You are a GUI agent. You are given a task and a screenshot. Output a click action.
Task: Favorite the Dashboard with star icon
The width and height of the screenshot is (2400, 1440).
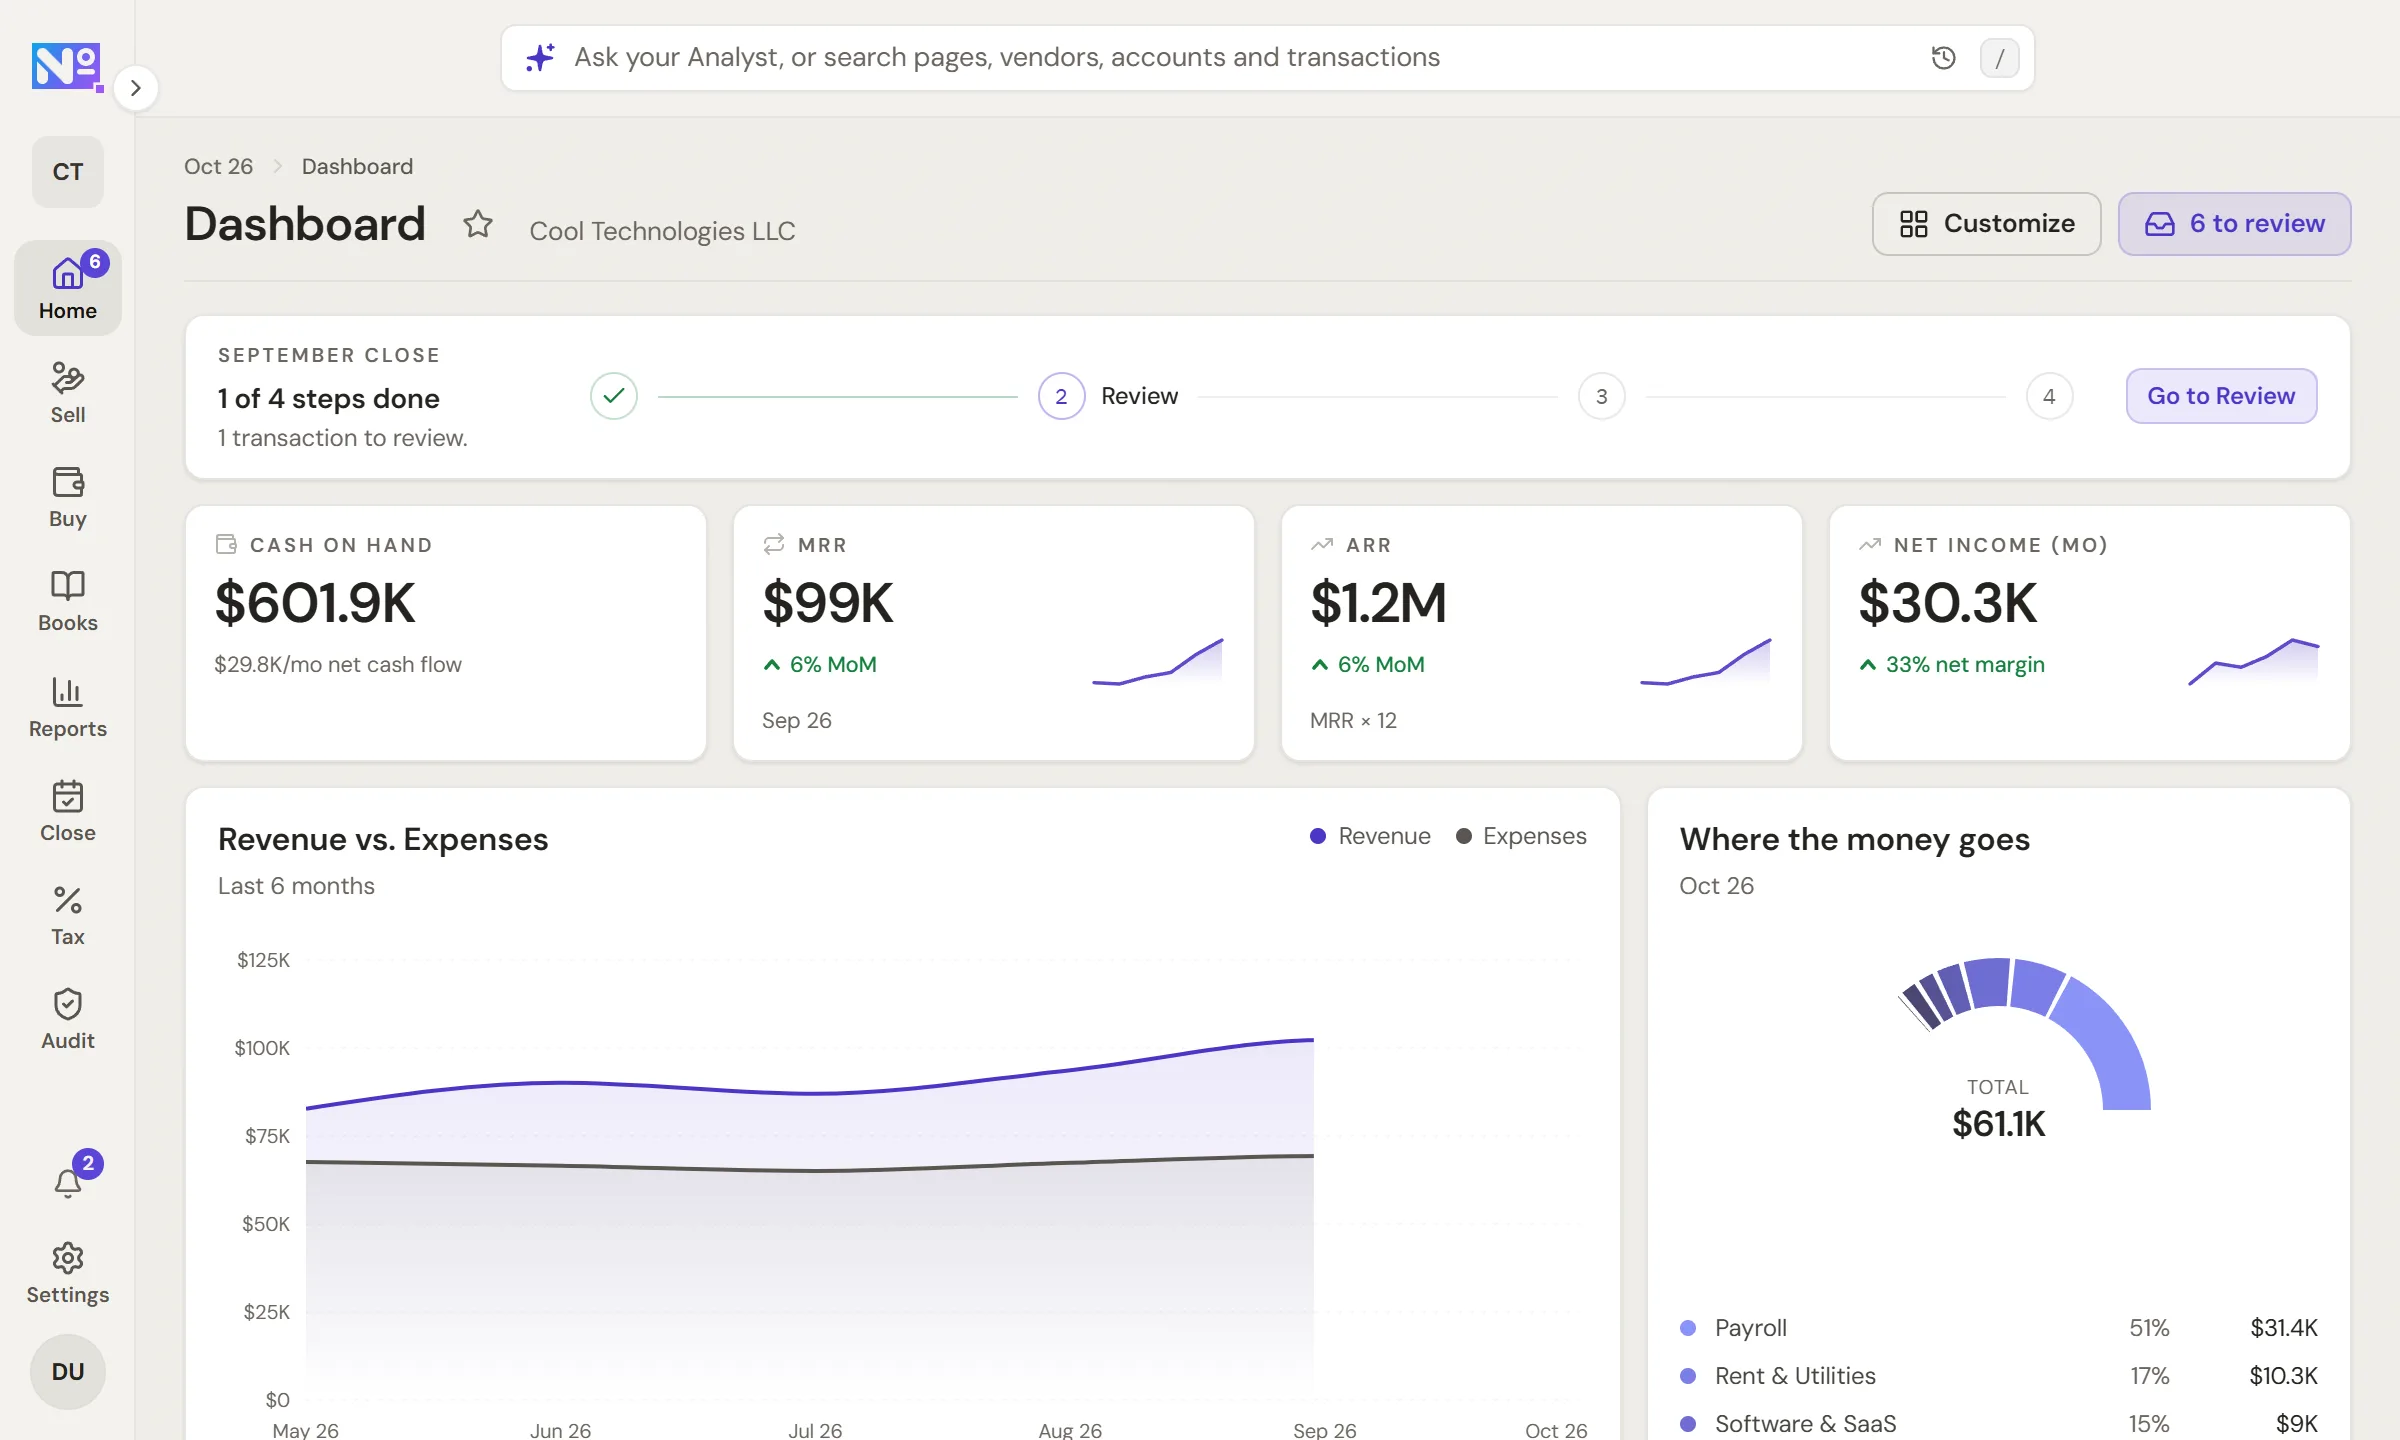478,224
